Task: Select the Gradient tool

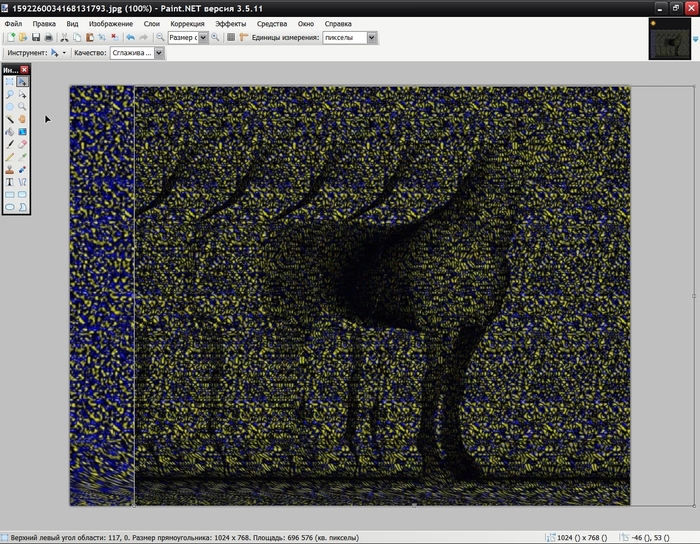Action: pyautogui.click(x=22, y=131)
